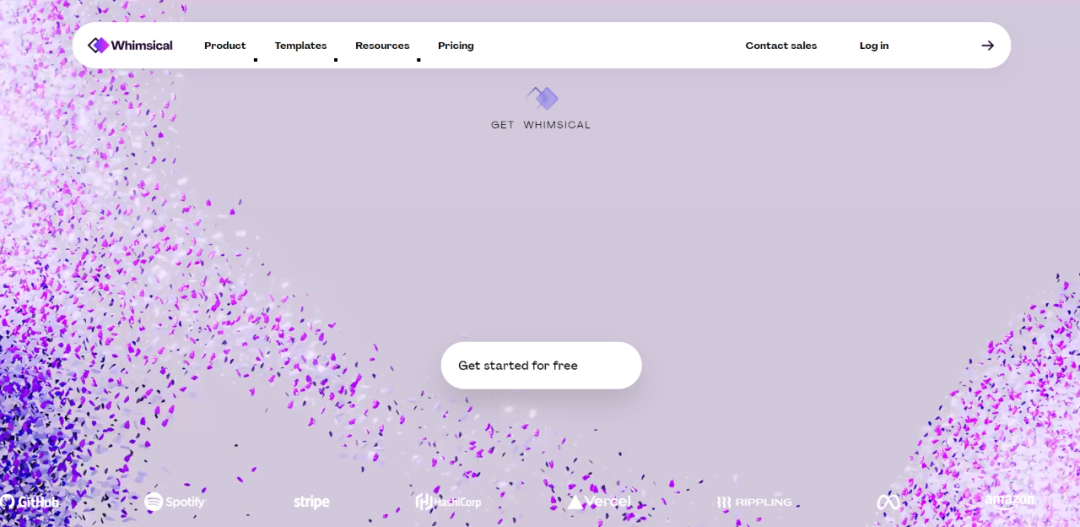Image resolution: width=1080 pixels, height=527 pixels.
Task: Click the Whimsical logo in navbar
Action: tap(98, 45)
